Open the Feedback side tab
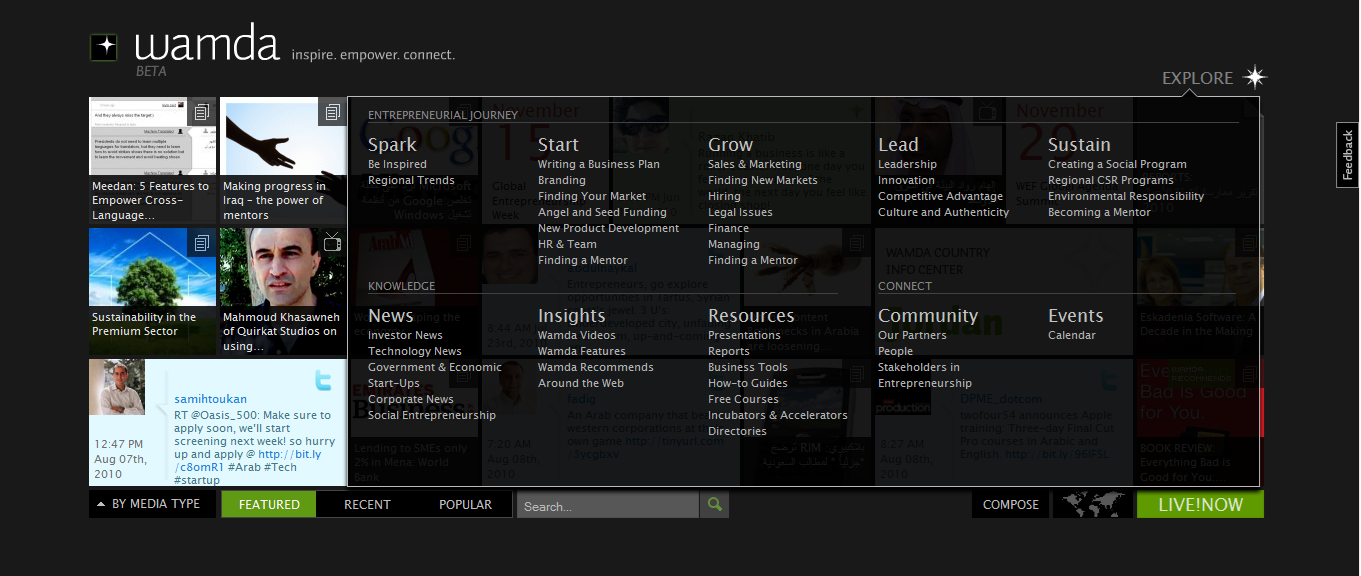Image resolution: width=1361 pixels, height=576 pixels. [1348, 155]
